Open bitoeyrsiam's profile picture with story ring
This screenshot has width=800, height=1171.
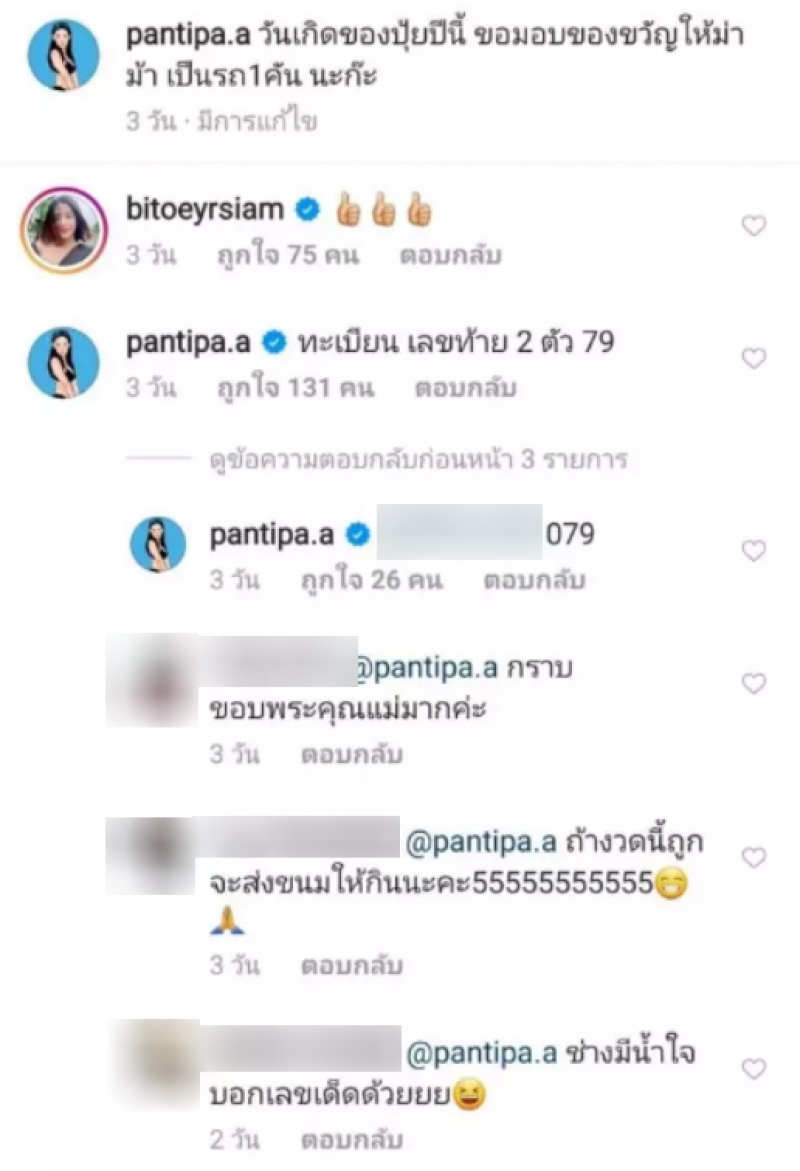pos(63,229)
